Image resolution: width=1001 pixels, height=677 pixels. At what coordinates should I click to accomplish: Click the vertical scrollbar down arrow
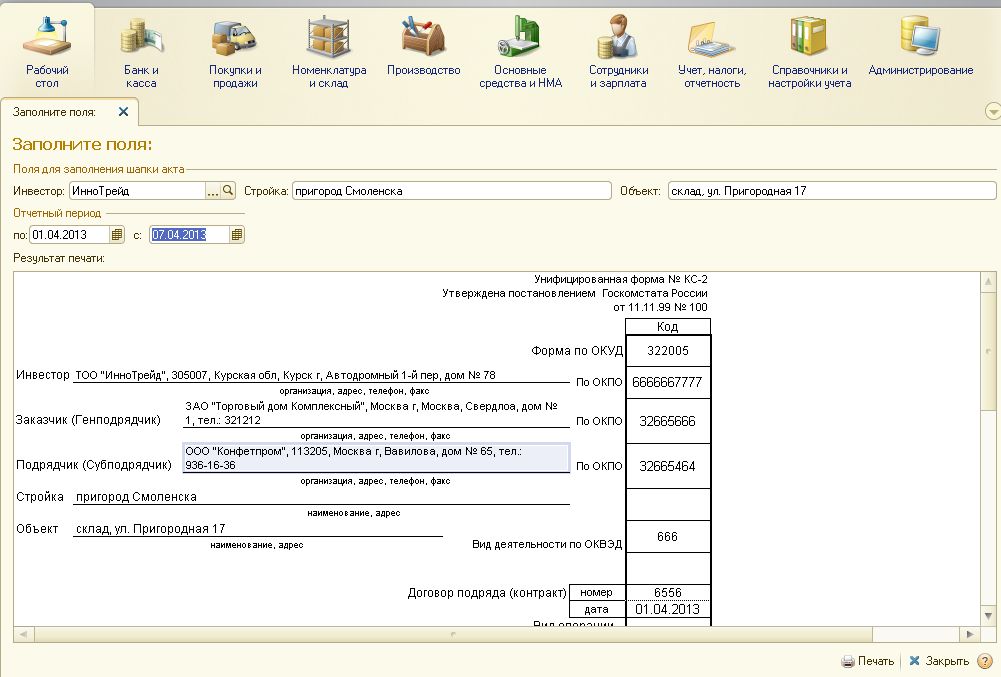(x=988, y=616)
